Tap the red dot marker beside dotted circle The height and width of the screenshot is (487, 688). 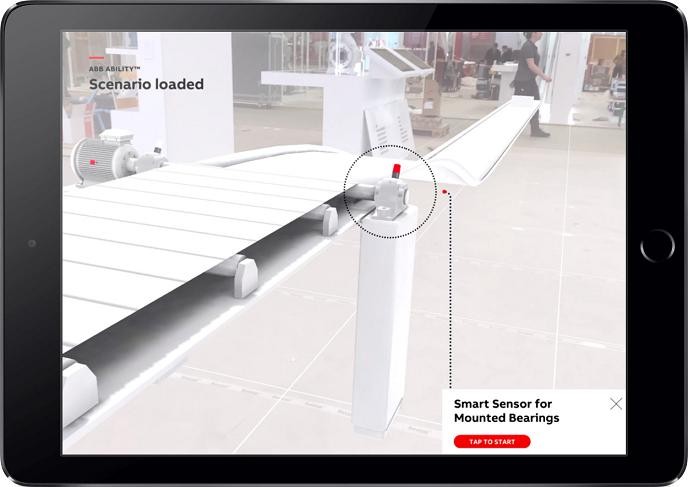[x=445, y=192]
